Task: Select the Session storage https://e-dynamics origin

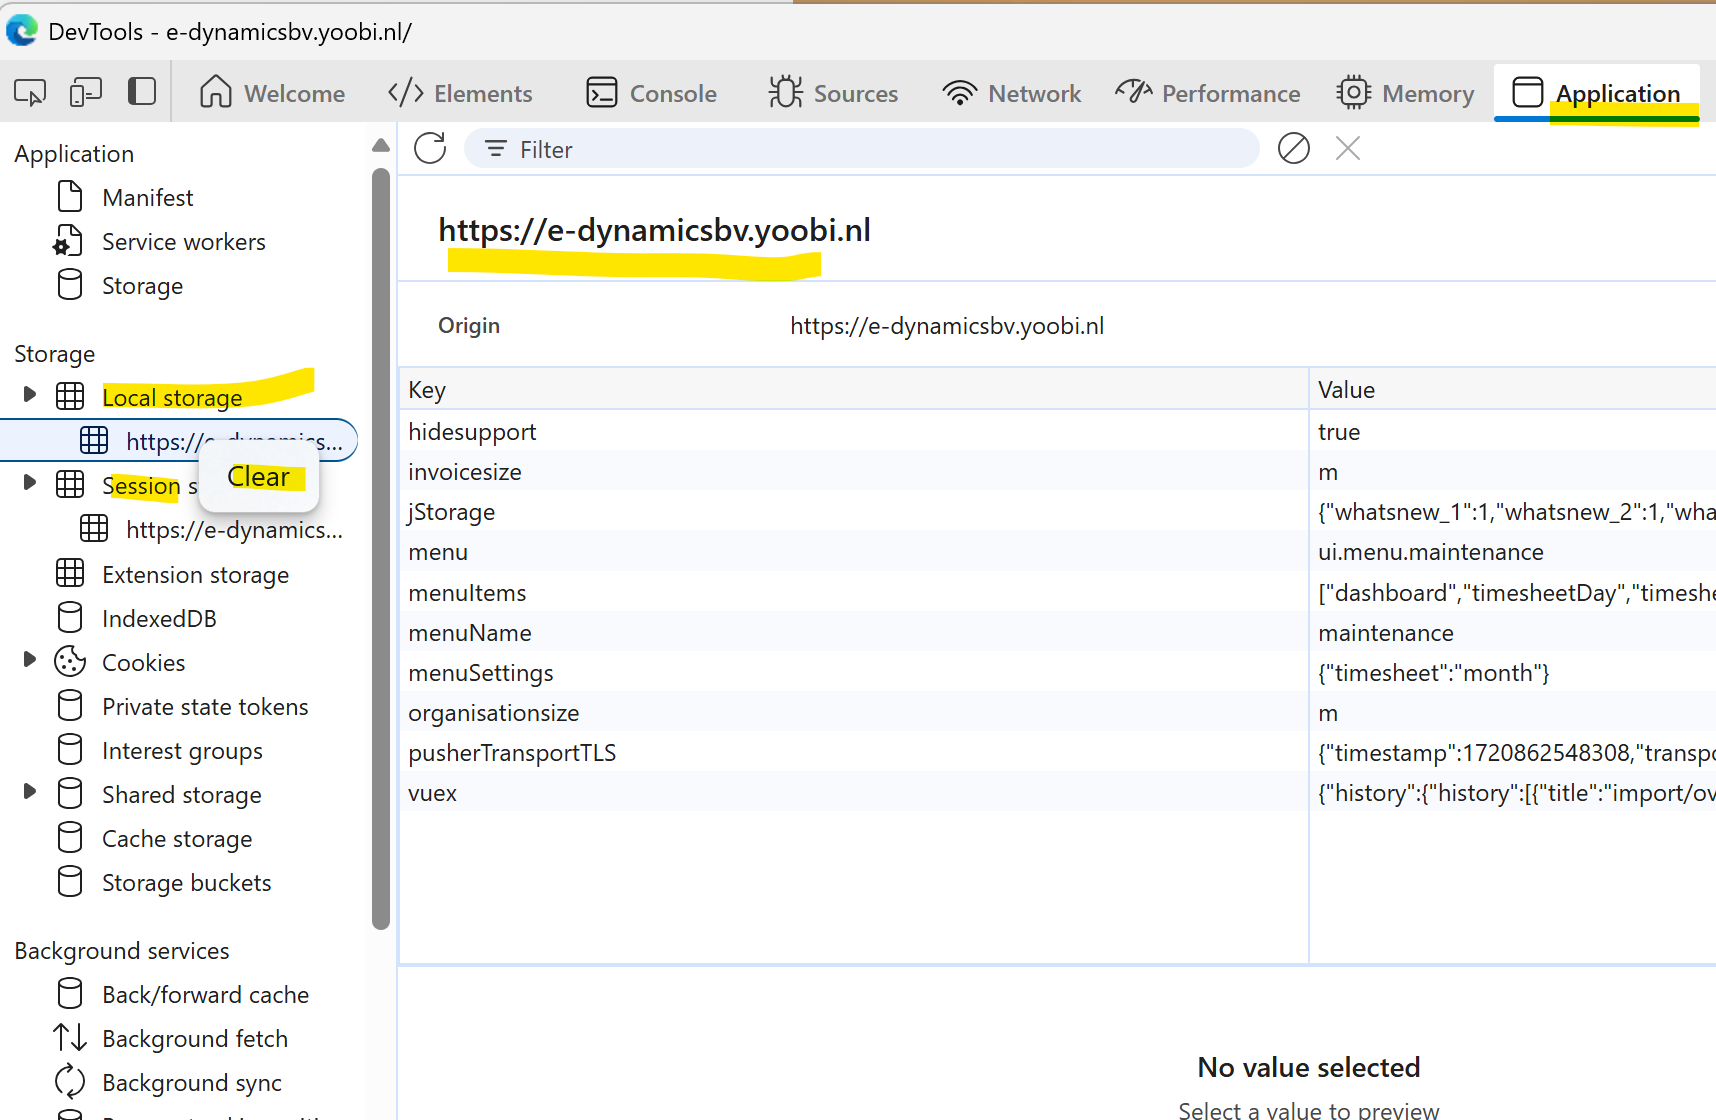Action: 234,529
